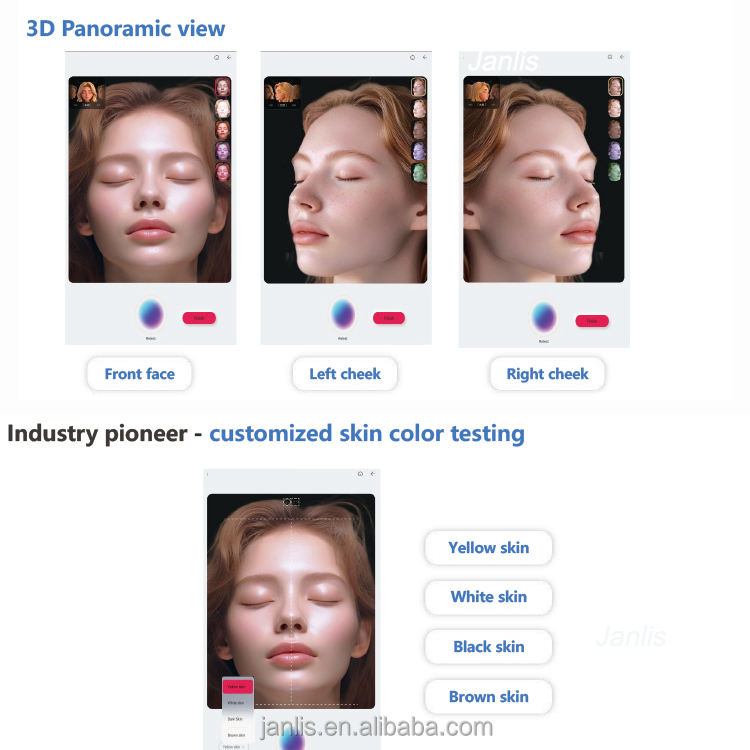750x750 pixels.
Task: Tap the back arrow in the Front face screen
Action: [229, 57]
